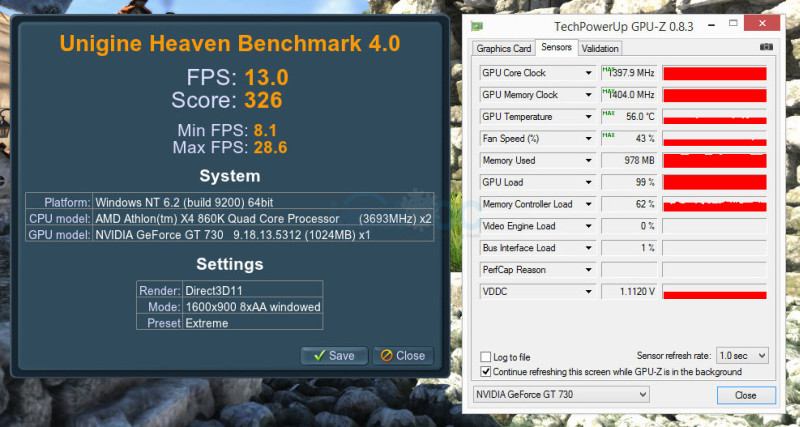The image size is (800, 427).
Task: Select the Sensors tab
Action: coord(556,47)
